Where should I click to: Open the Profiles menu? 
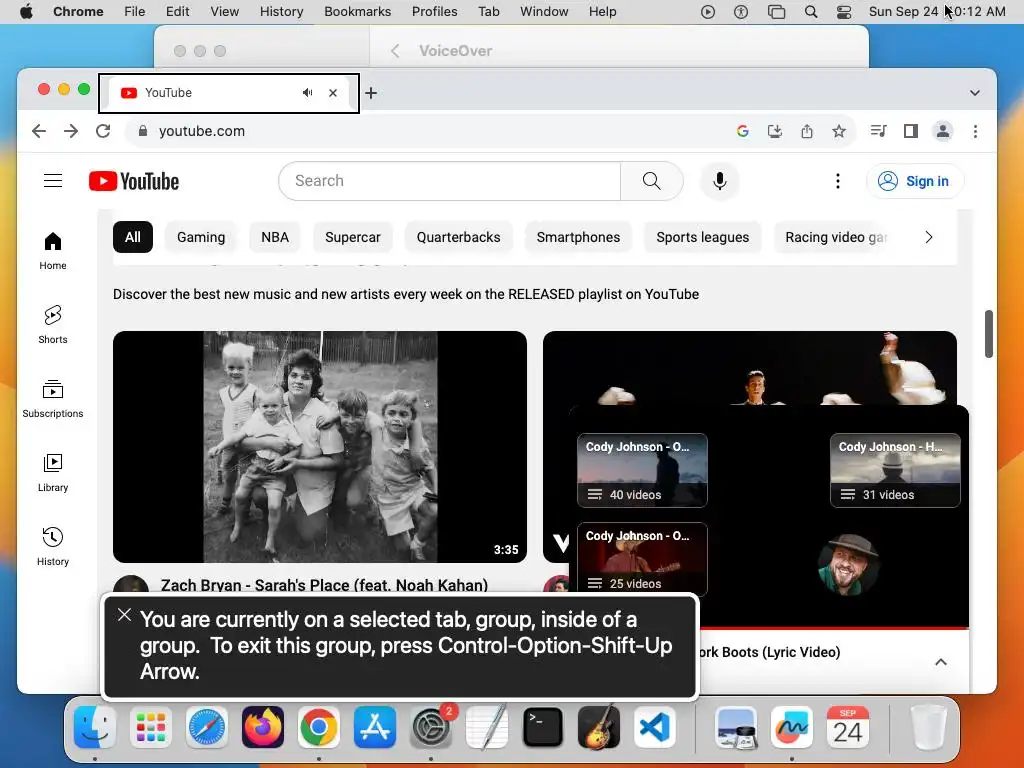pos(434,12)
